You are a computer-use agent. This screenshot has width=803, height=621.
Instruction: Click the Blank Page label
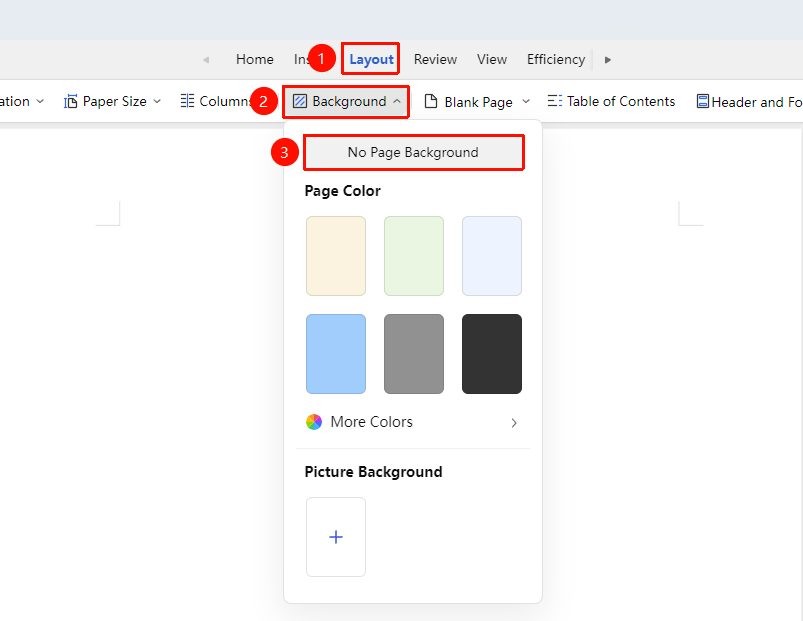coord(478,102)
